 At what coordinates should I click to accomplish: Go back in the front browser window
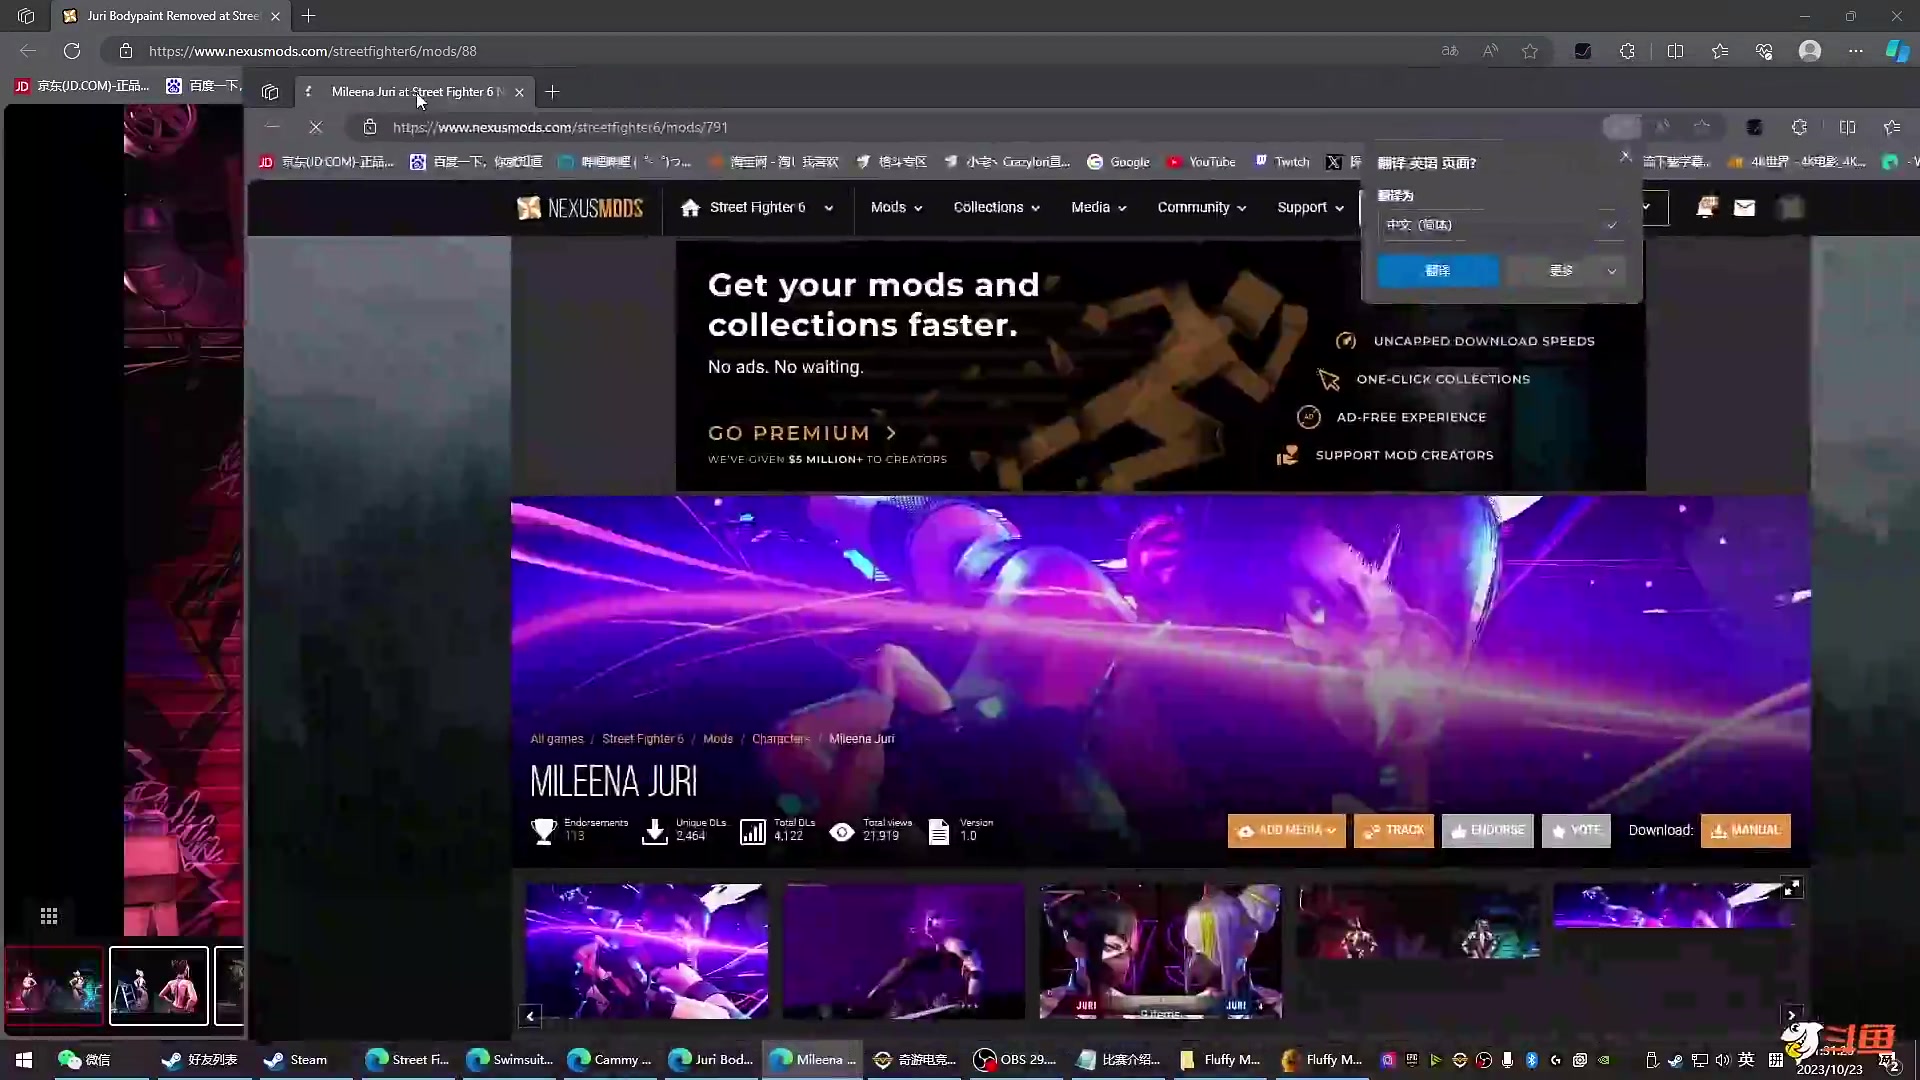[x=272, y=127]
